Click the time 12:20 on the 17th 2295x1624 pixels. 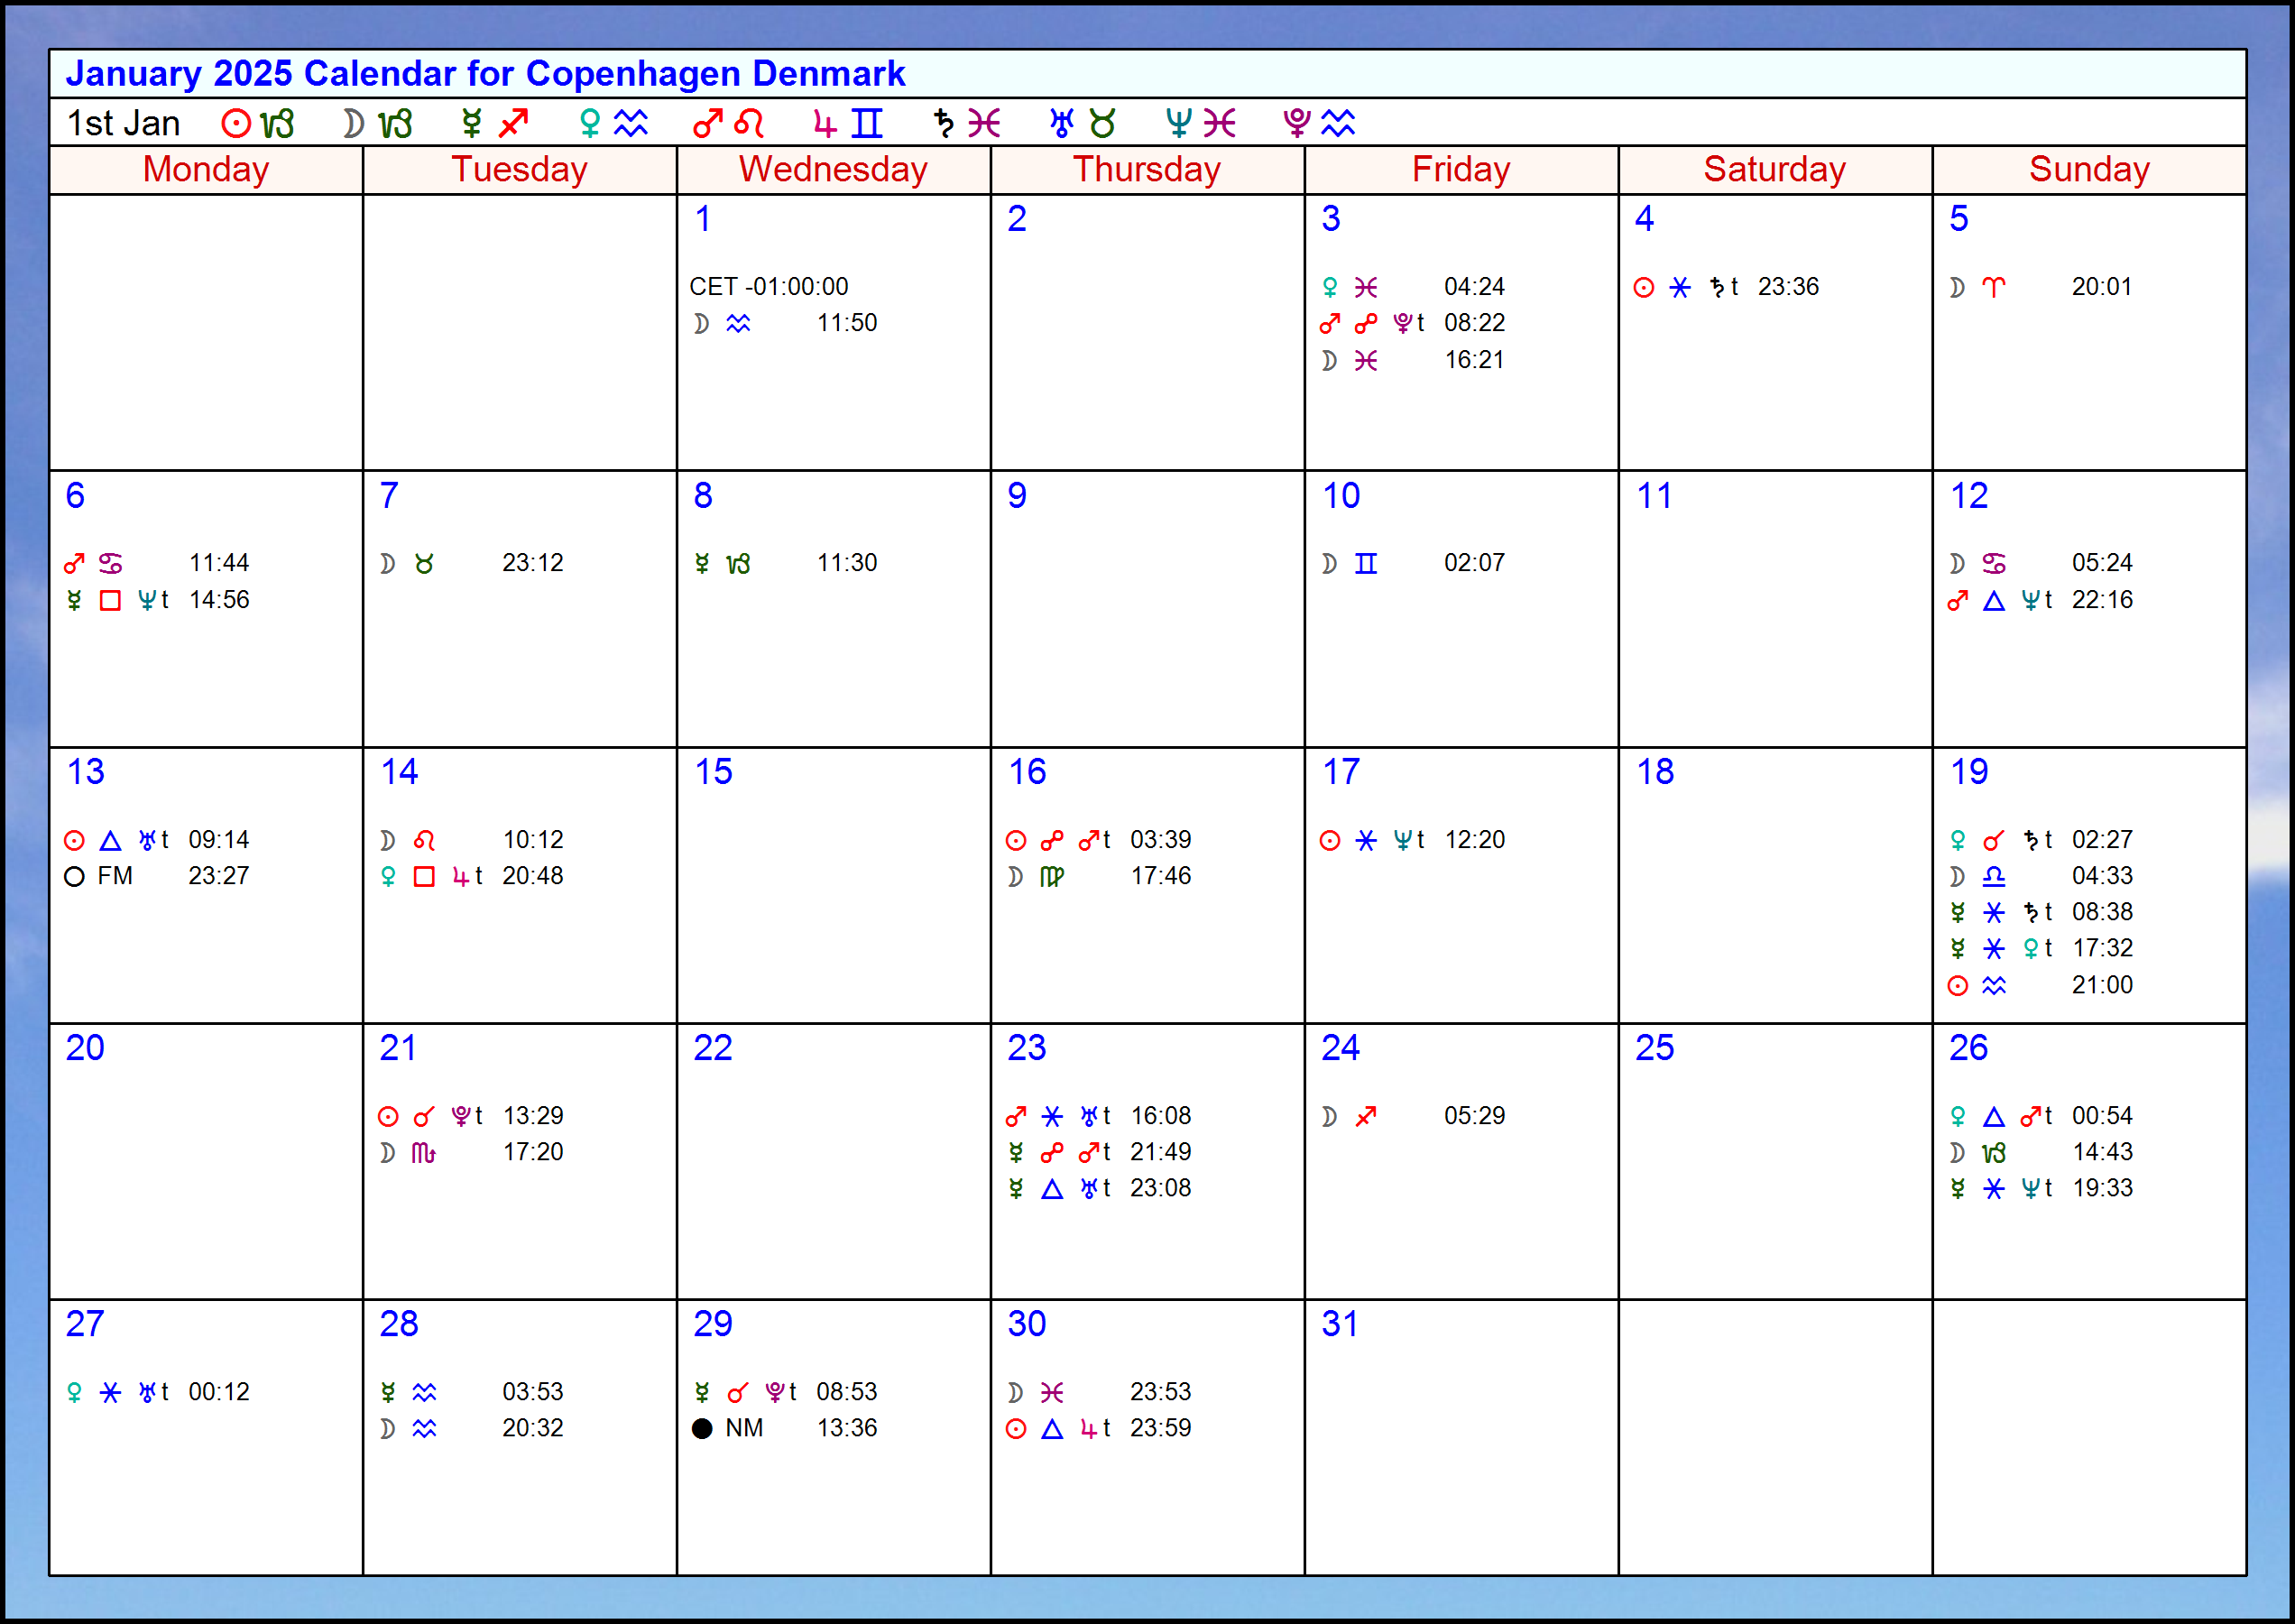tap(1474, 840)
